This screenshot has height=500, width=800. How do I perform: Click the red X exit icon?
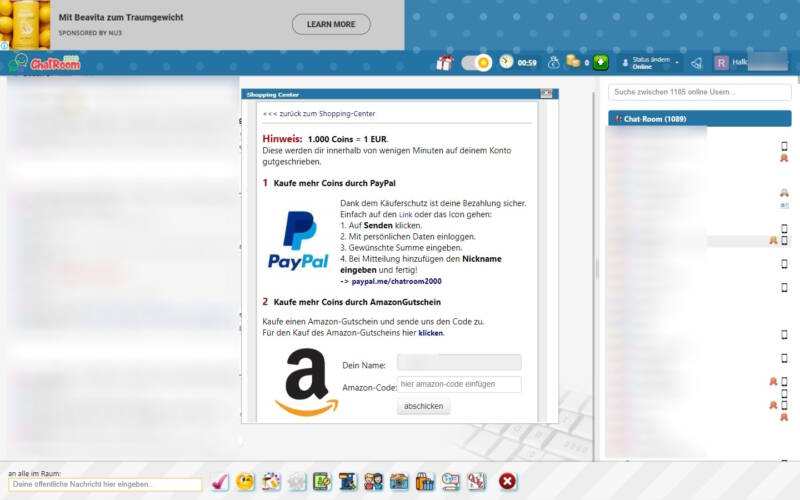508,481
